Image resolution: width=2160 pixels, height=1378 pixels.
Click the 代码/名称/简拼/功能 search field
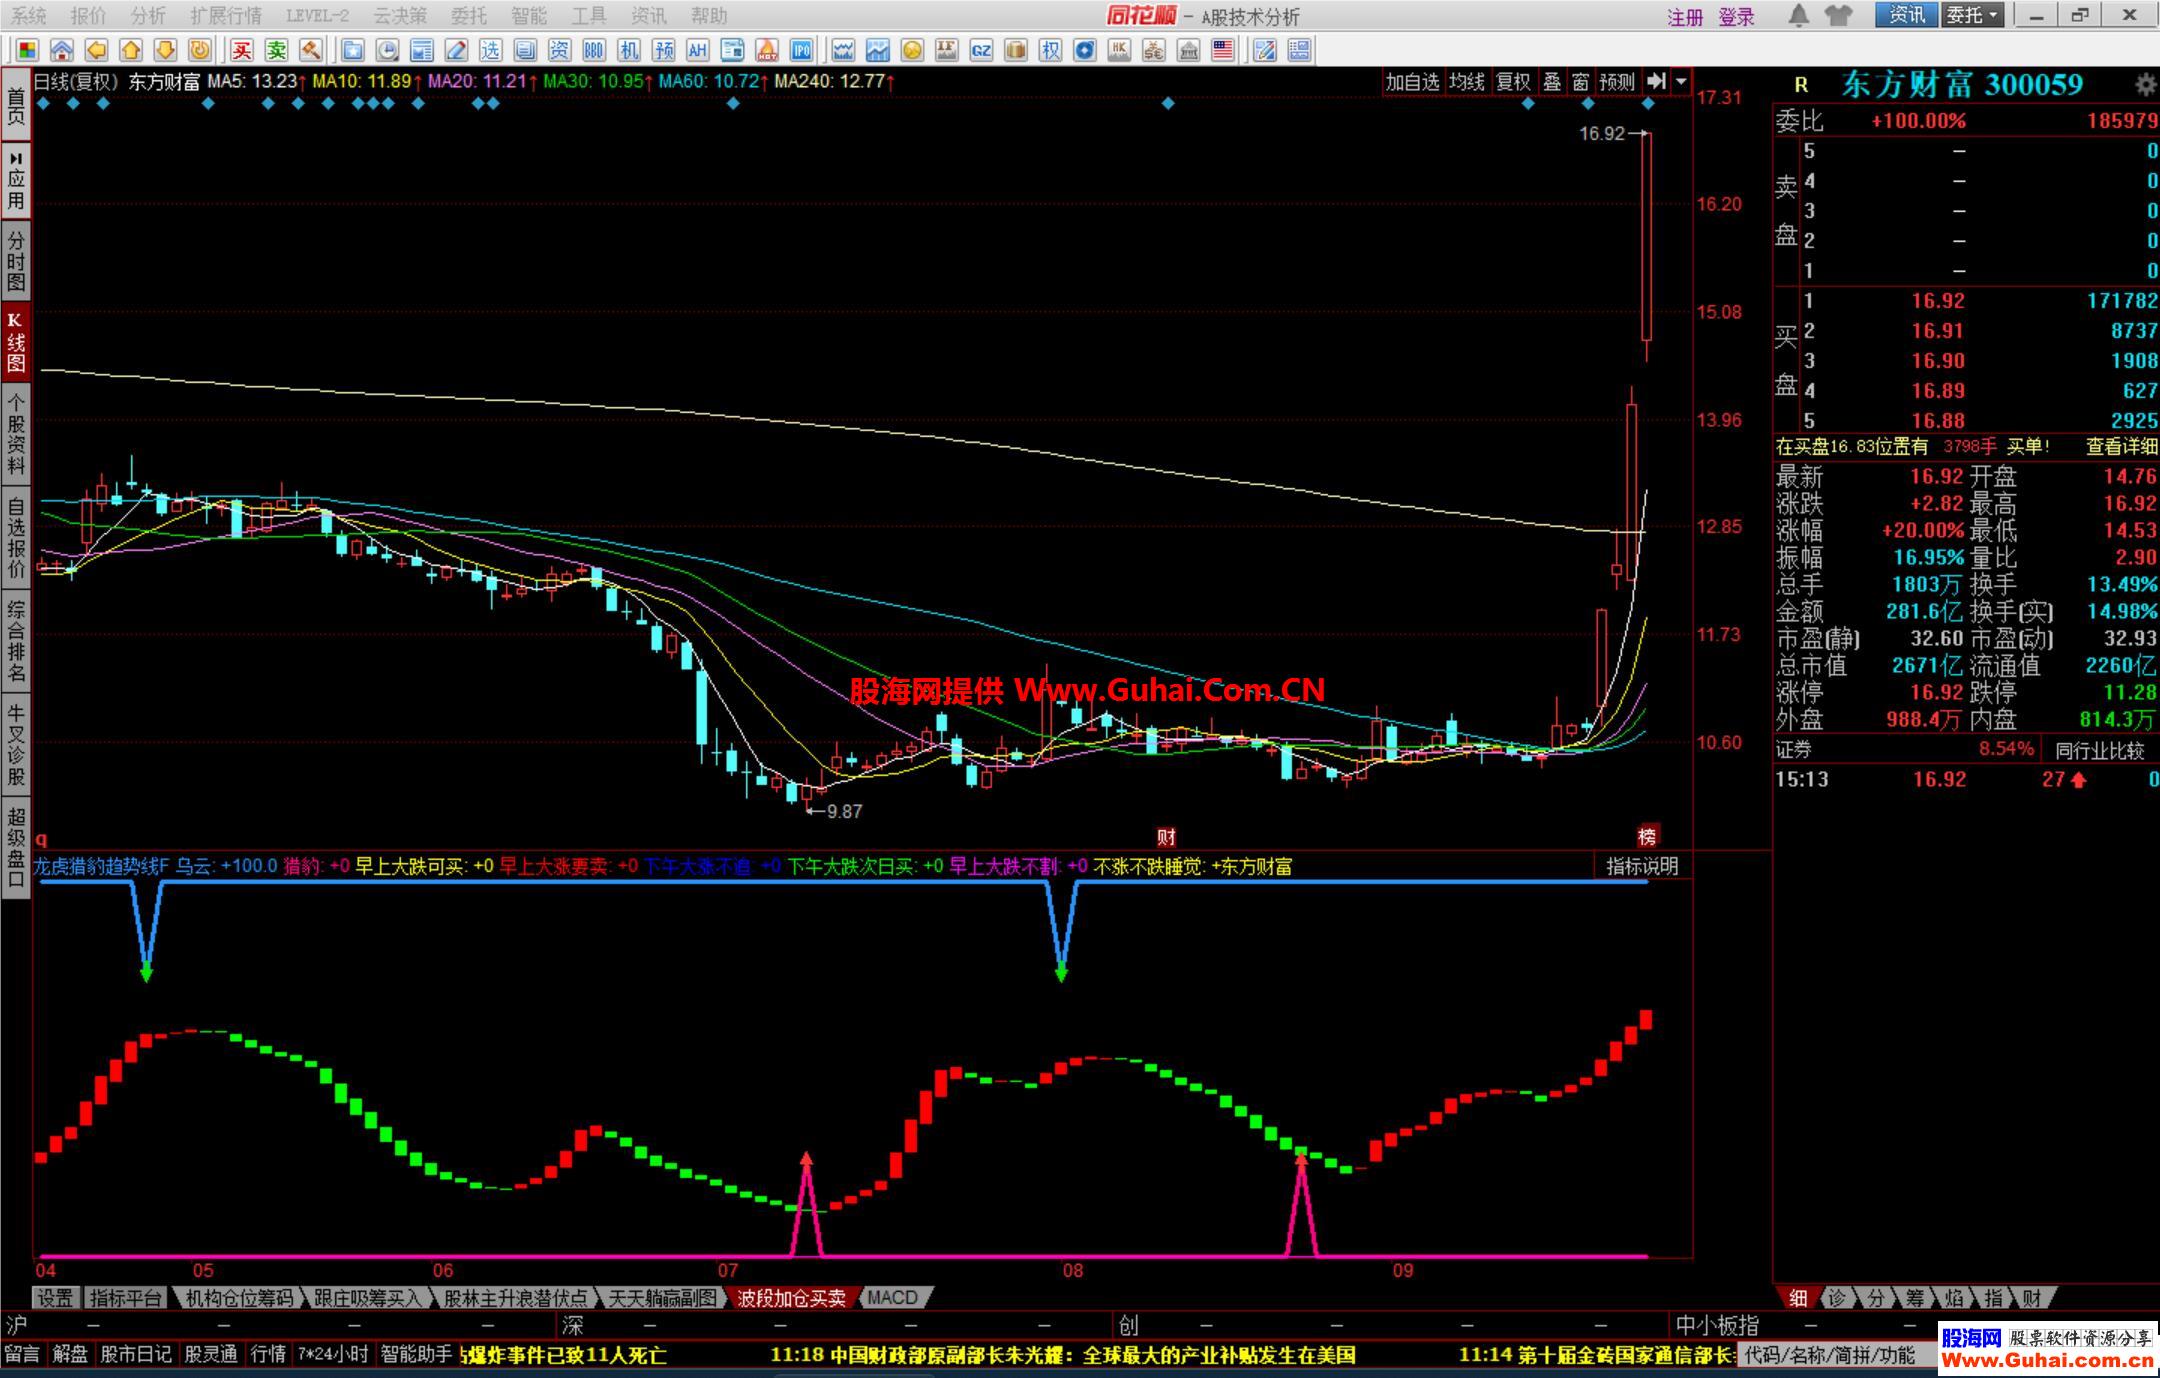point(1830,1355)
